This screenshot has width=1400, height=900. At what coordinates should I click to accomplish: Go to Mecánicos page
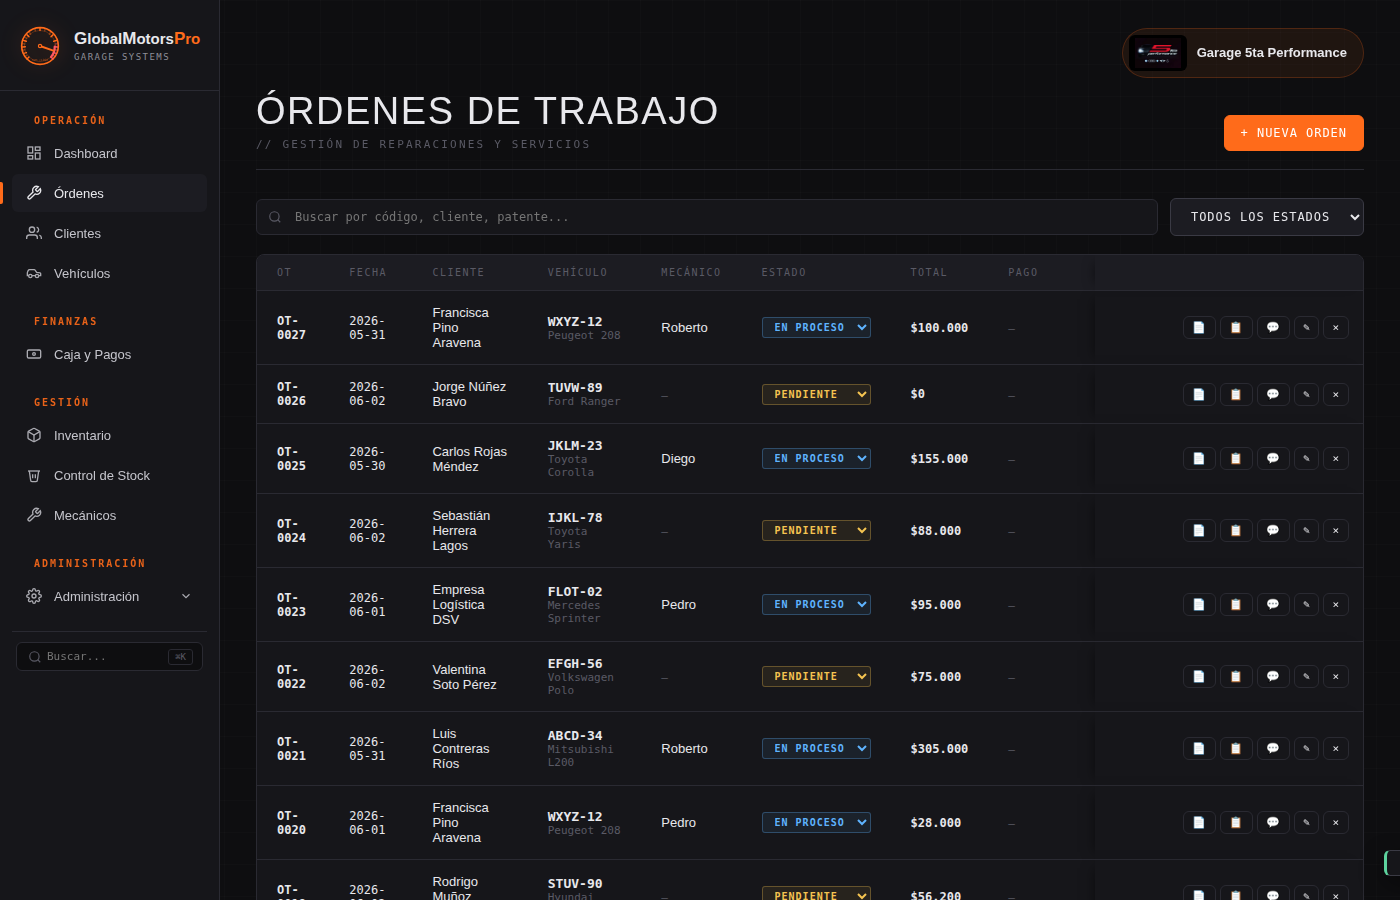(110, 515)
